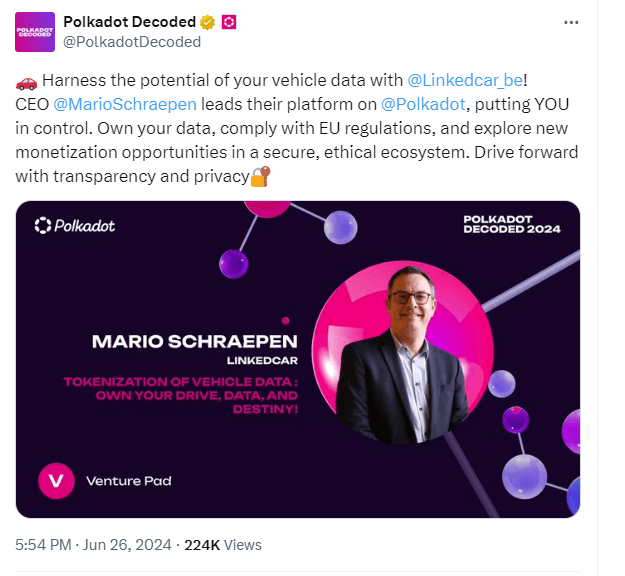
Task: Open the @PolkadotDecoded handle
Action: (131, 42)
